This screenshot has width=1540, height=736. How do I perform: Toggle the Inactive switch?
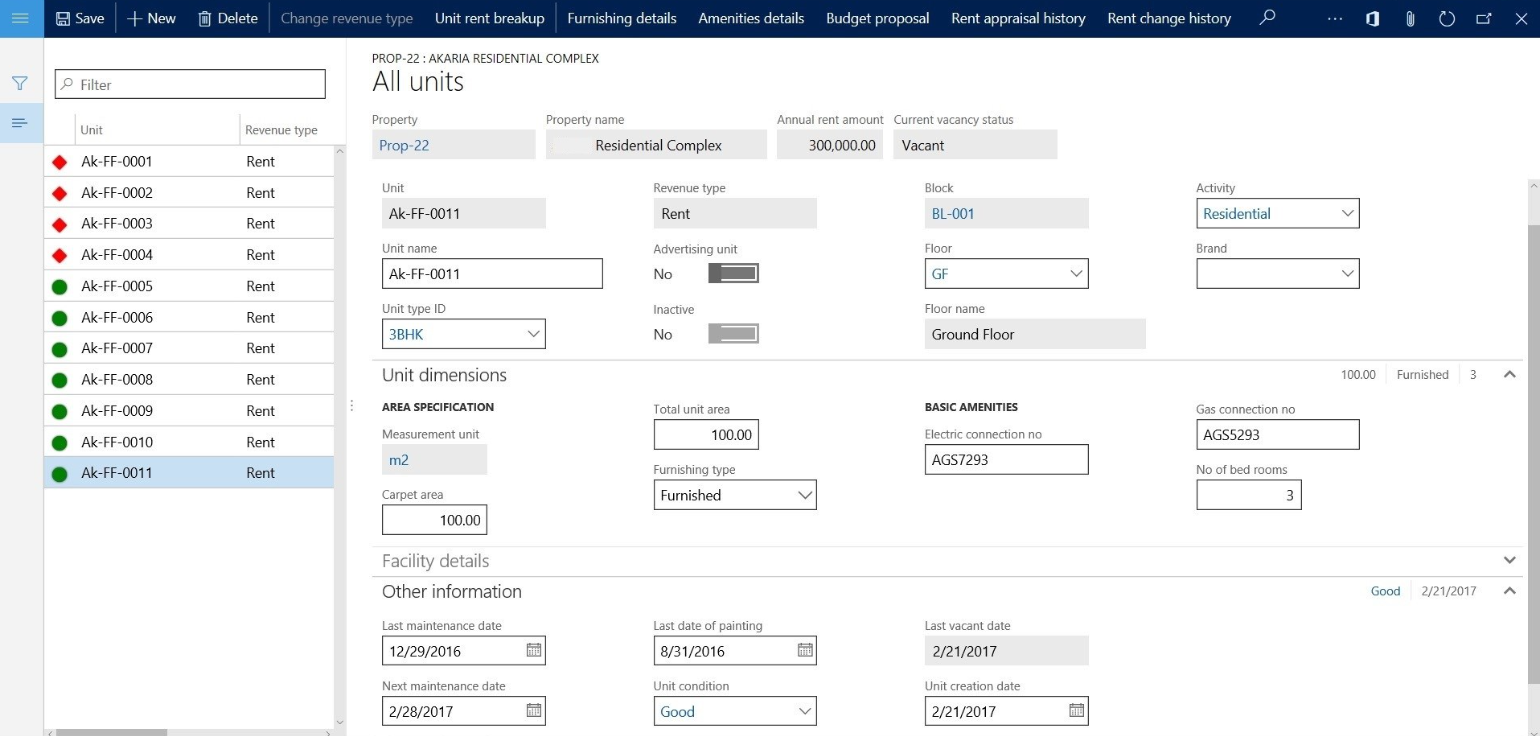coord(733,334)
